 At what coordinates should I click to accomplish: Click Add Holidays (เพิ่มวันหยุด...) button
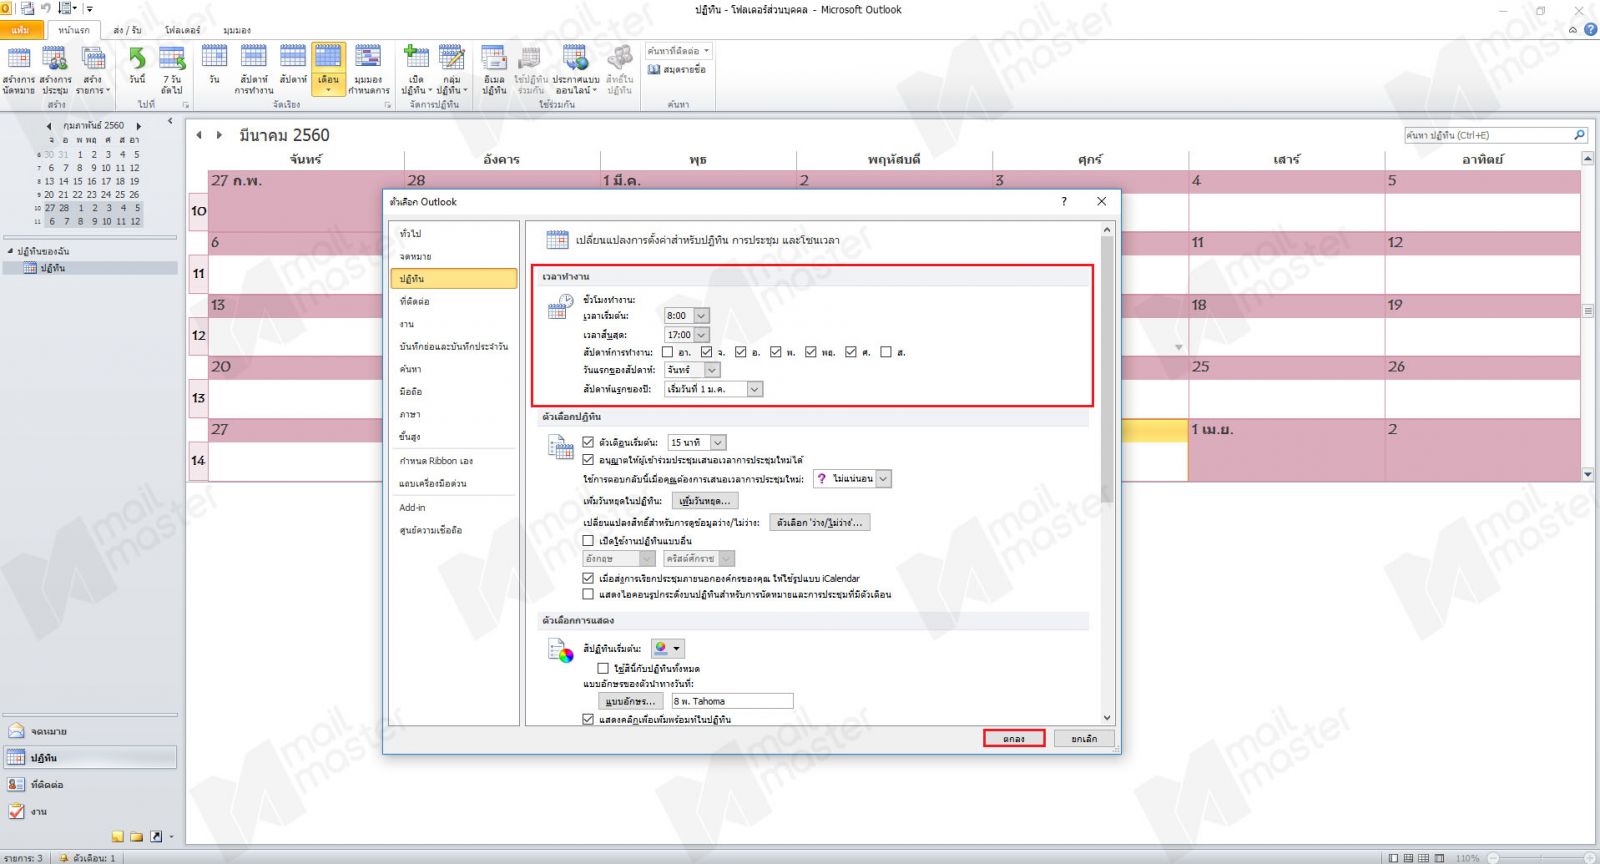point(705,501)
